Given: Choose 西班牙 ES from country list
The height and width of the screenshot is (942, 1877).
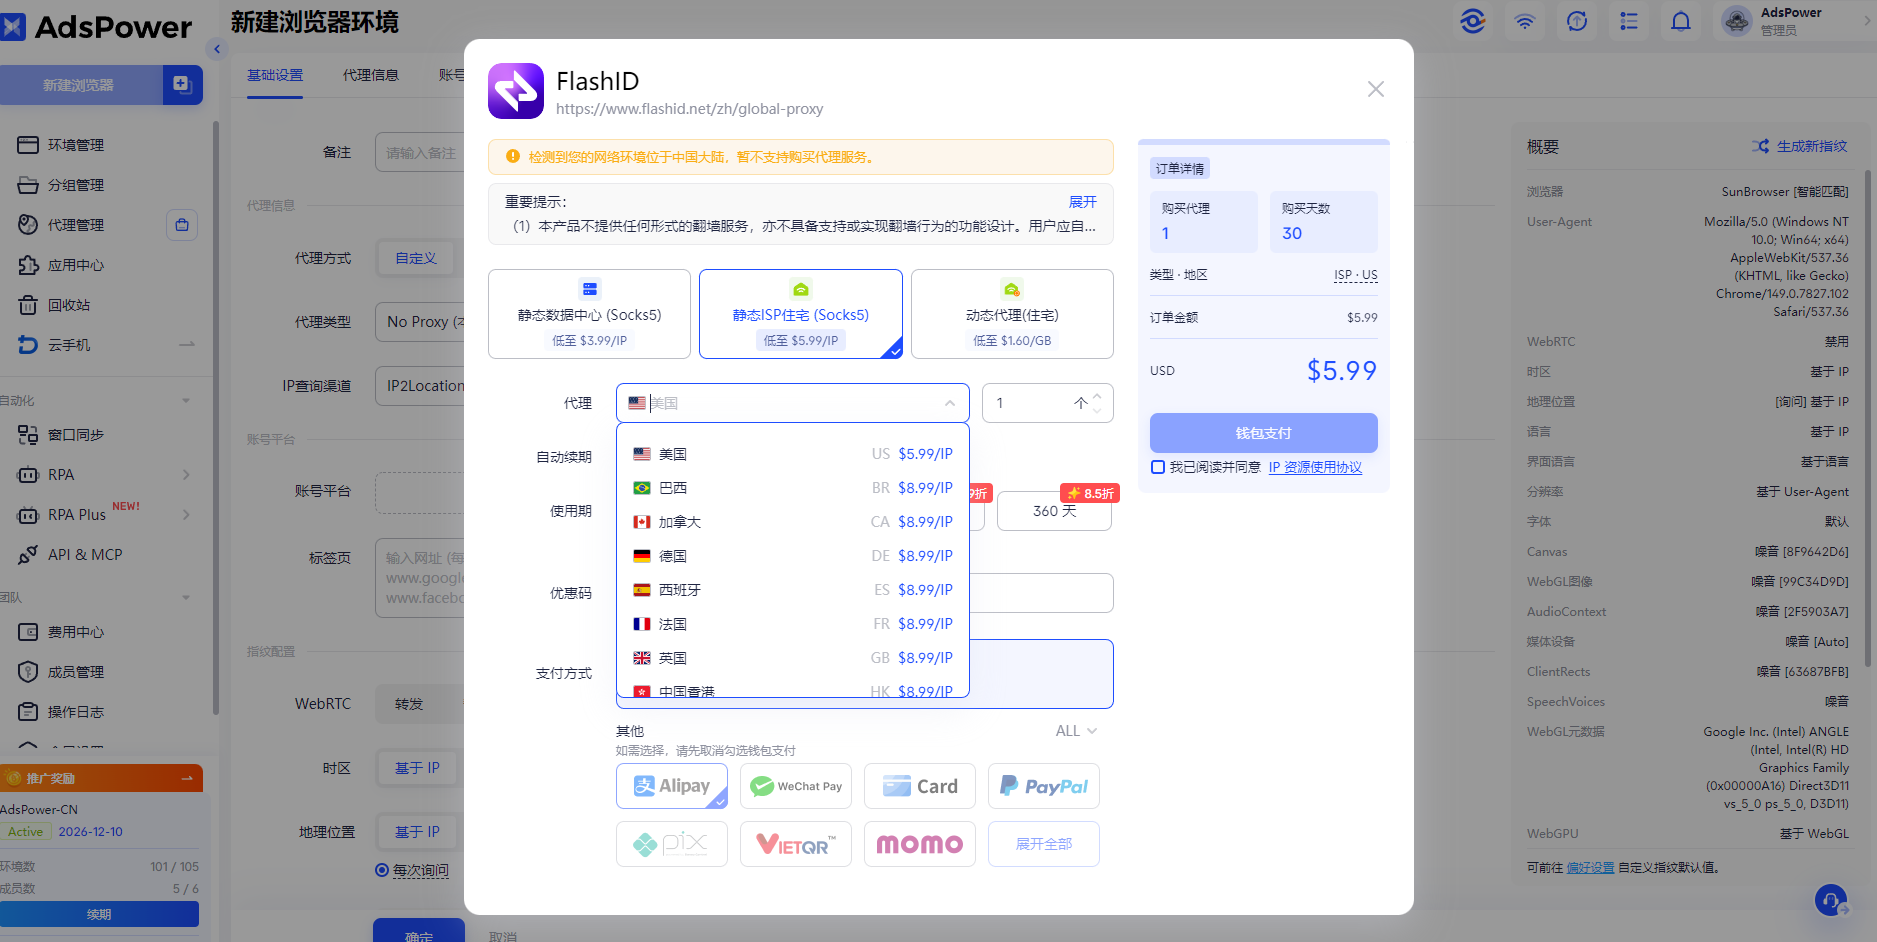Looking at the screenshot, I should [x=793, y=590].
